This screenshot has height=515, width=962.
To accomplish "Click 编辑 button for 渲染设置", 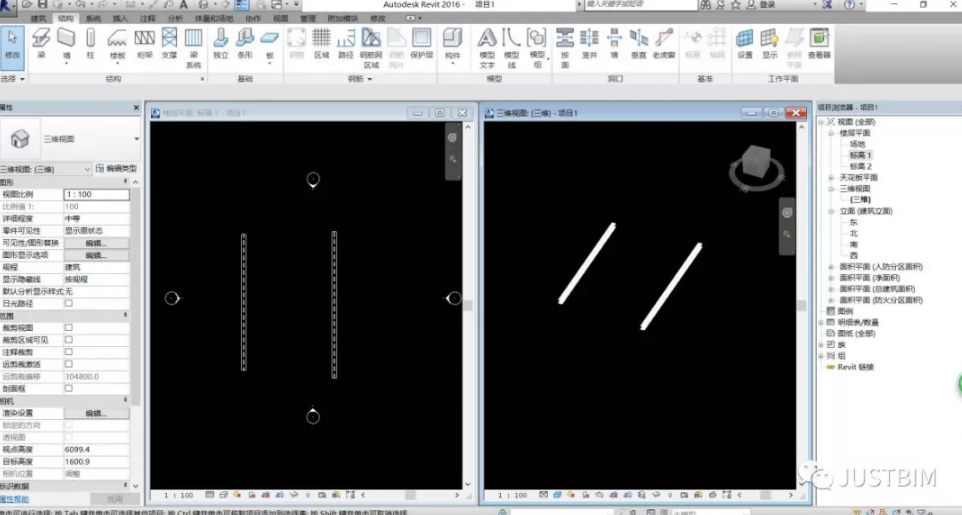I will pos(96,413).
